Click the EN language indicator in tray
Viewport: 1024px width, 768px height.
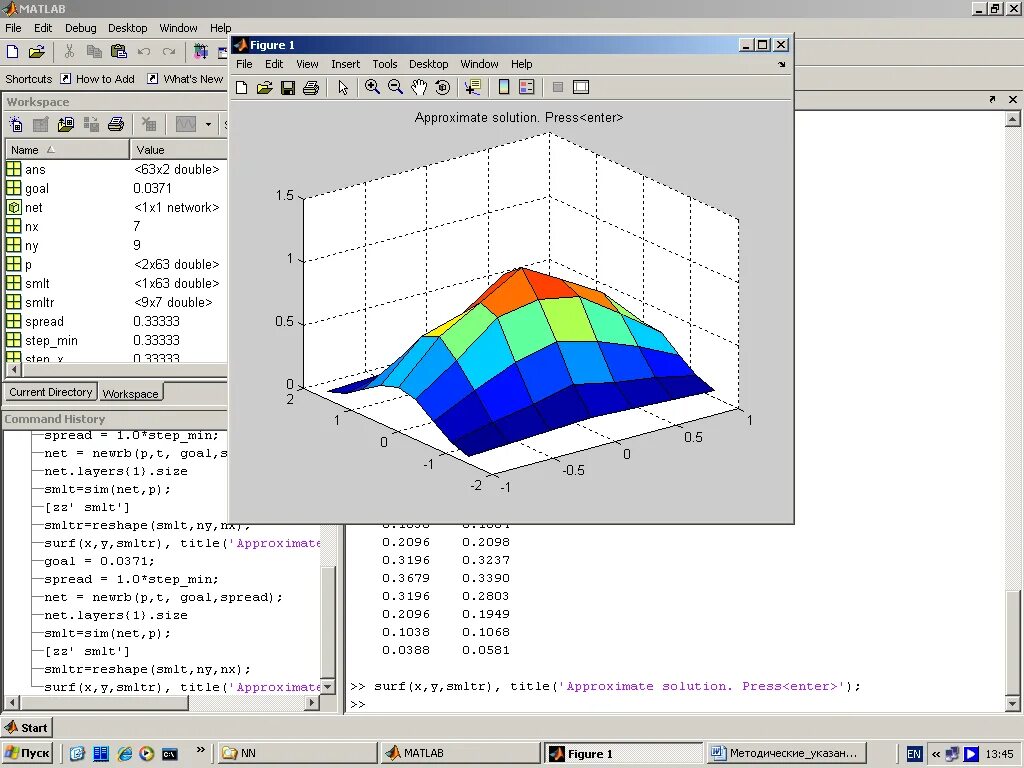tap(914, 754)
